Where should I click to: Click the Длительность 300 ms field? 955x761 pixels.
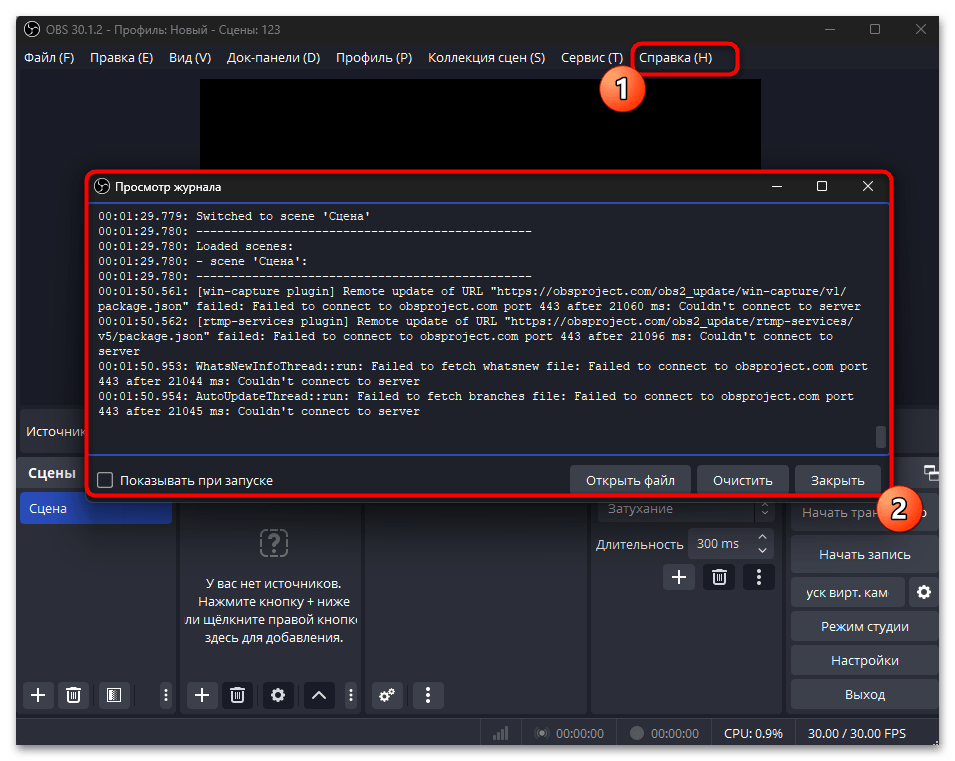[x=731, y=543]
